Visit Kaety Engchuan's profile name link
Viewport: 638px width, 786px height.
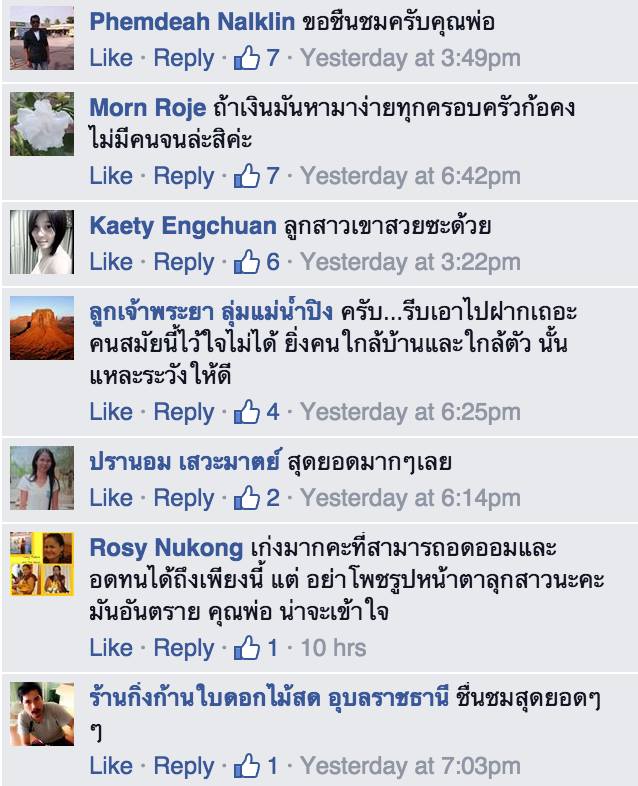click(183, 226)
